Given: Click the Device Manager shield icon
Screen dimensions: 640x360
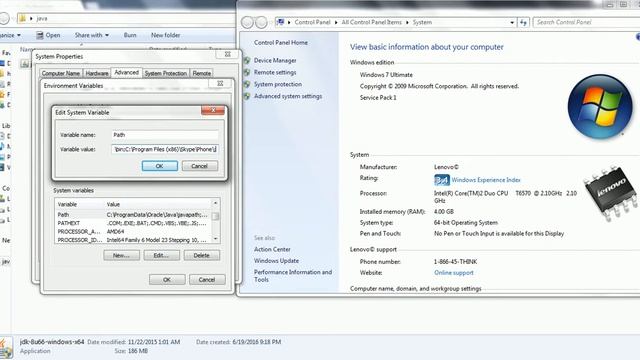Looking at the screenshot, I should (x=247, y=60).
